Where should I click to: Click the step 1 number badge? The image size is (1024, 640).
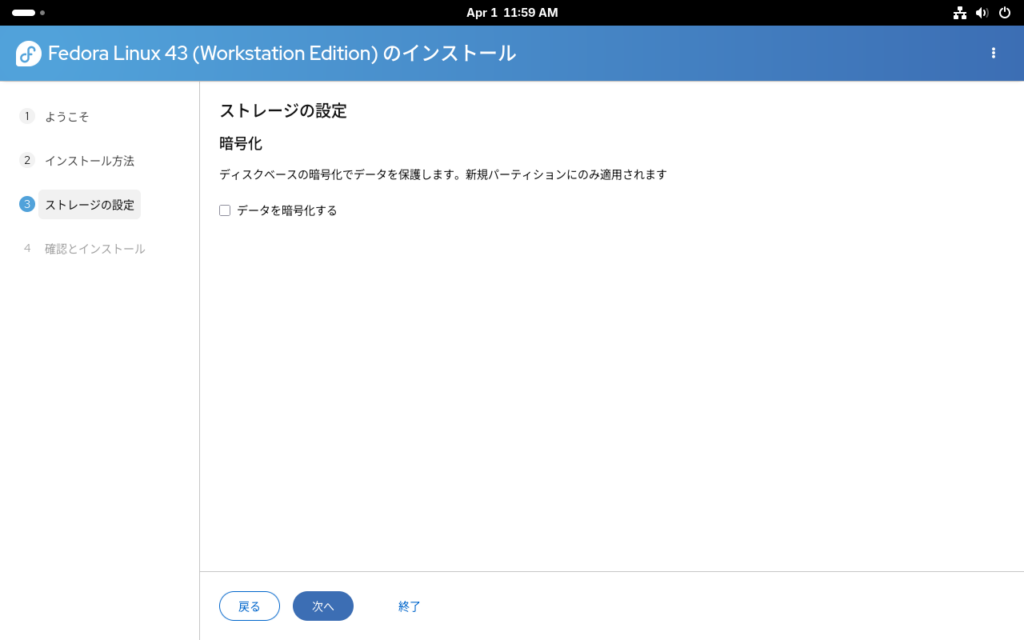27,116
